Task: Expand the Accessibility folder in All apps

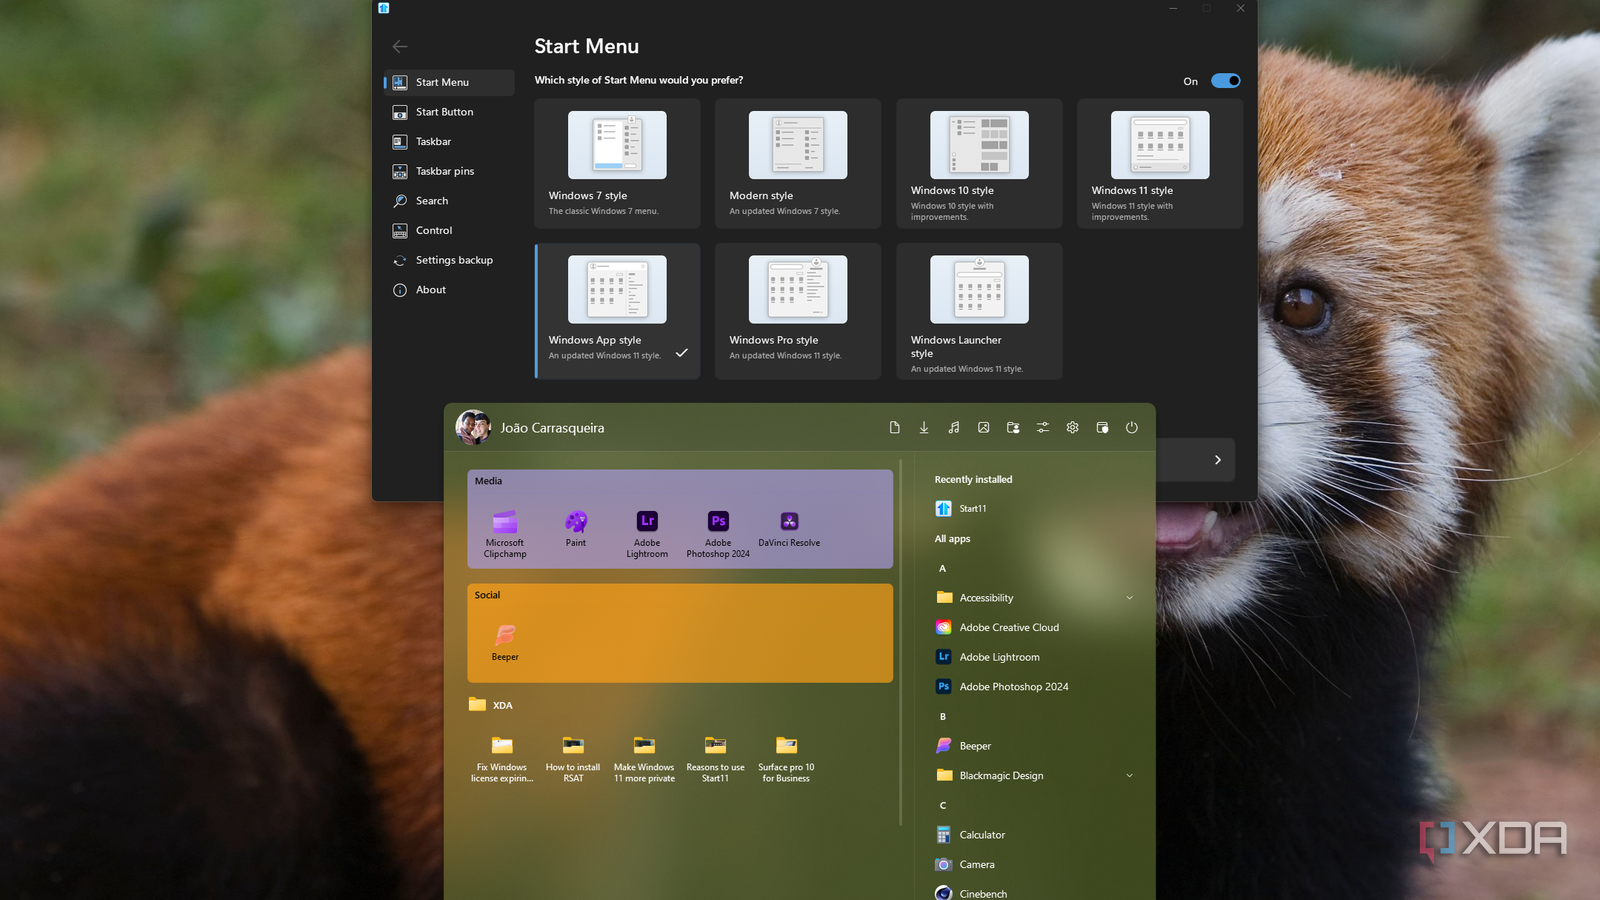Action: (1129, 598)
